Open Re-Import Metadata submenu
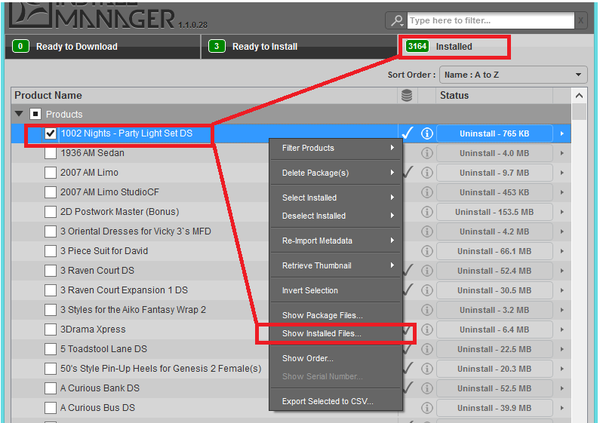 point(336,241)
